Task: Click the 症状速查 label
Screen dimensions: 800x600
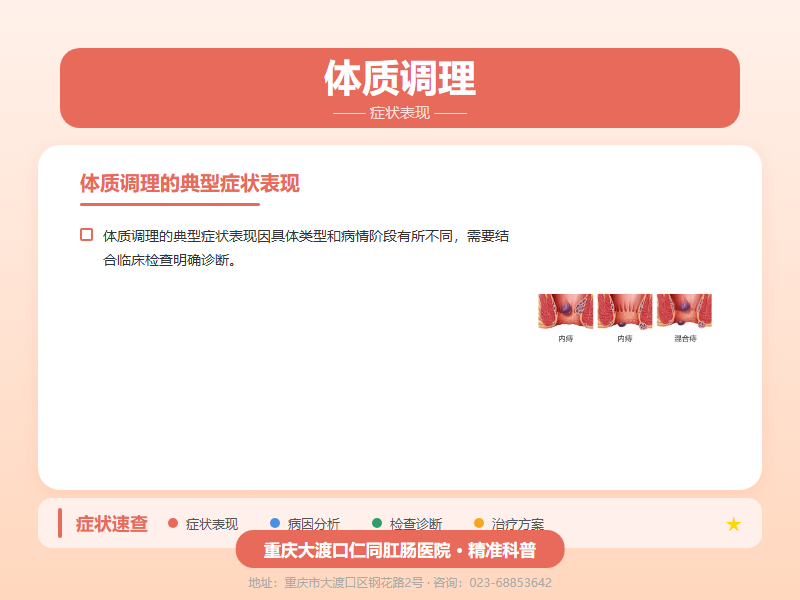Action: (x=112, y=524)
